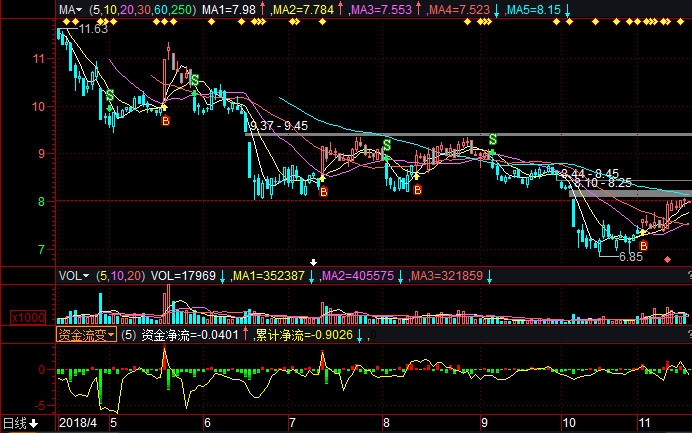Click the MA parameters (5,10,20,30,60,250)
The height and width of the screenshot is (433, 692).
pyautogui.click(x=141, y=10)
